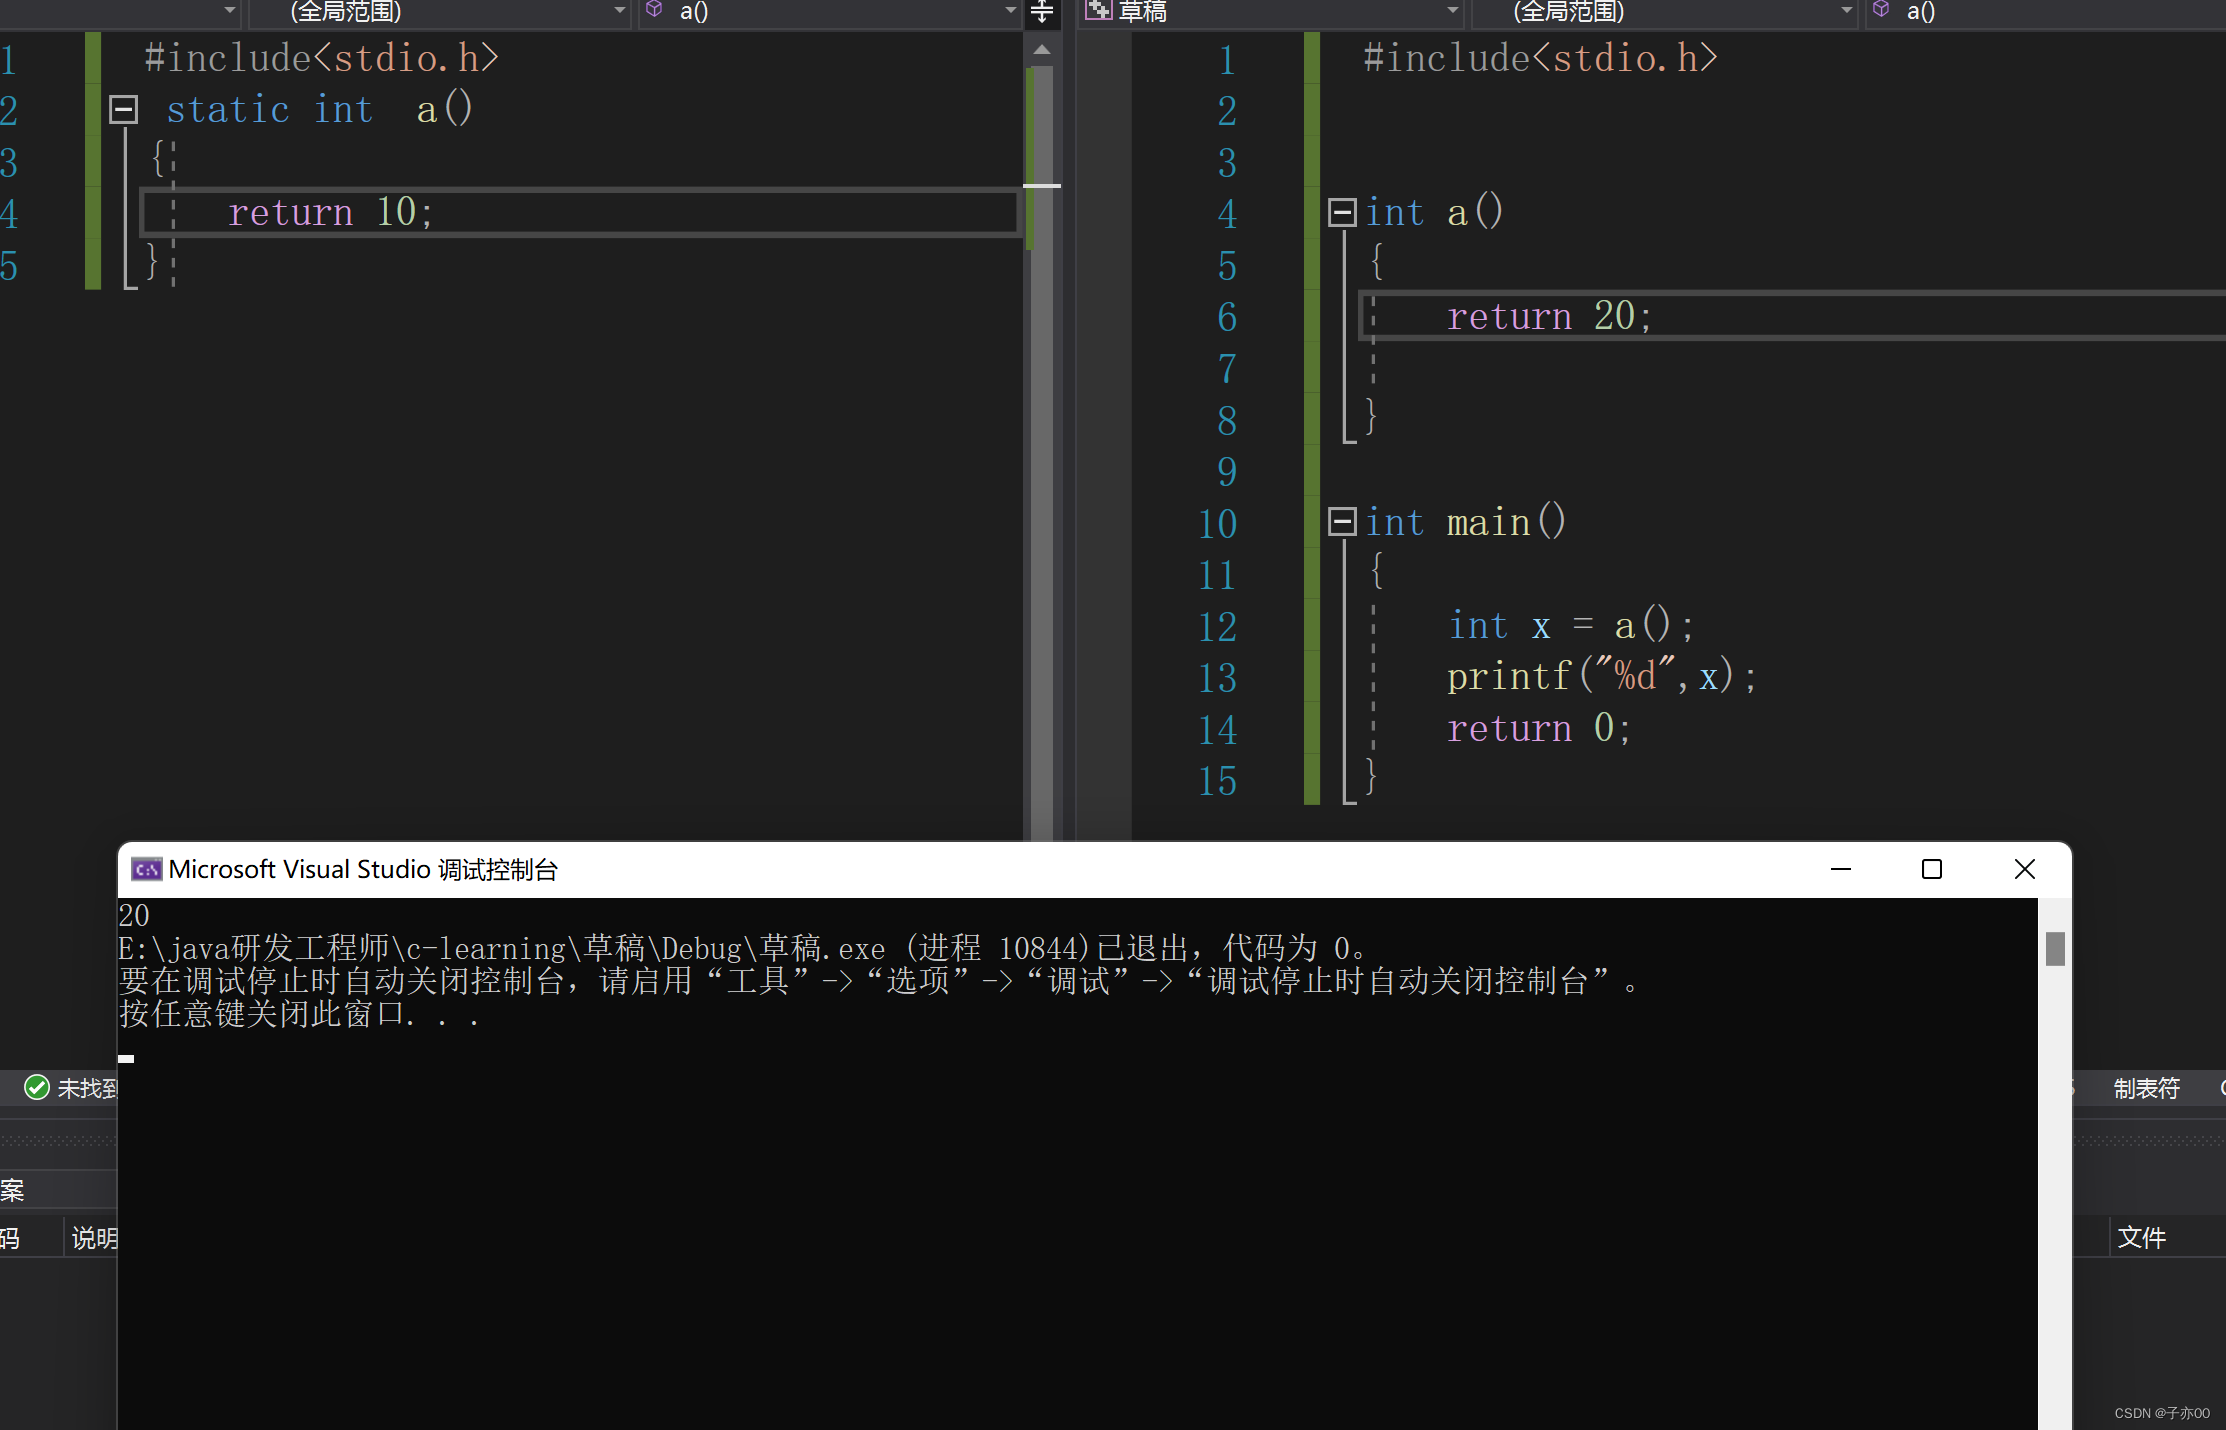This screenshot has height=1430, width=2226.
Task: Click the 未找到 issues status text
Action: pos(86,1088)
